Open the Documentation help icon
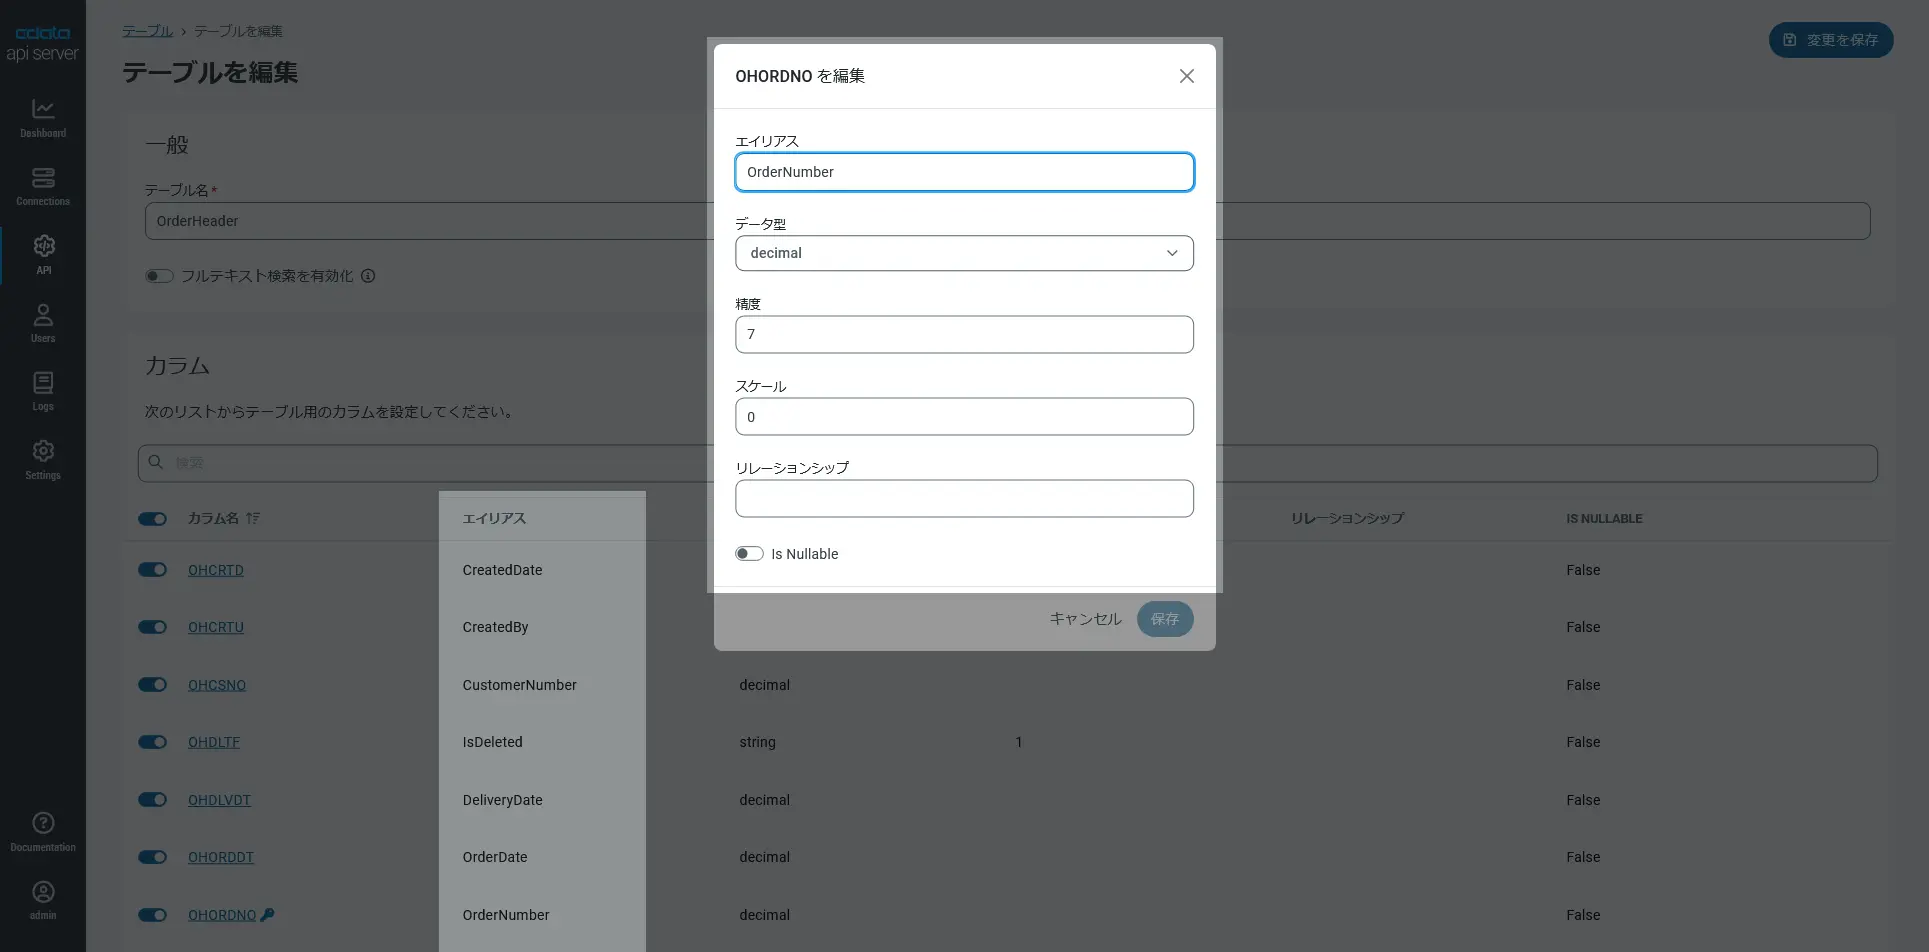The height and width of the screenshot is (952, 1929). [x=43, y=823]
